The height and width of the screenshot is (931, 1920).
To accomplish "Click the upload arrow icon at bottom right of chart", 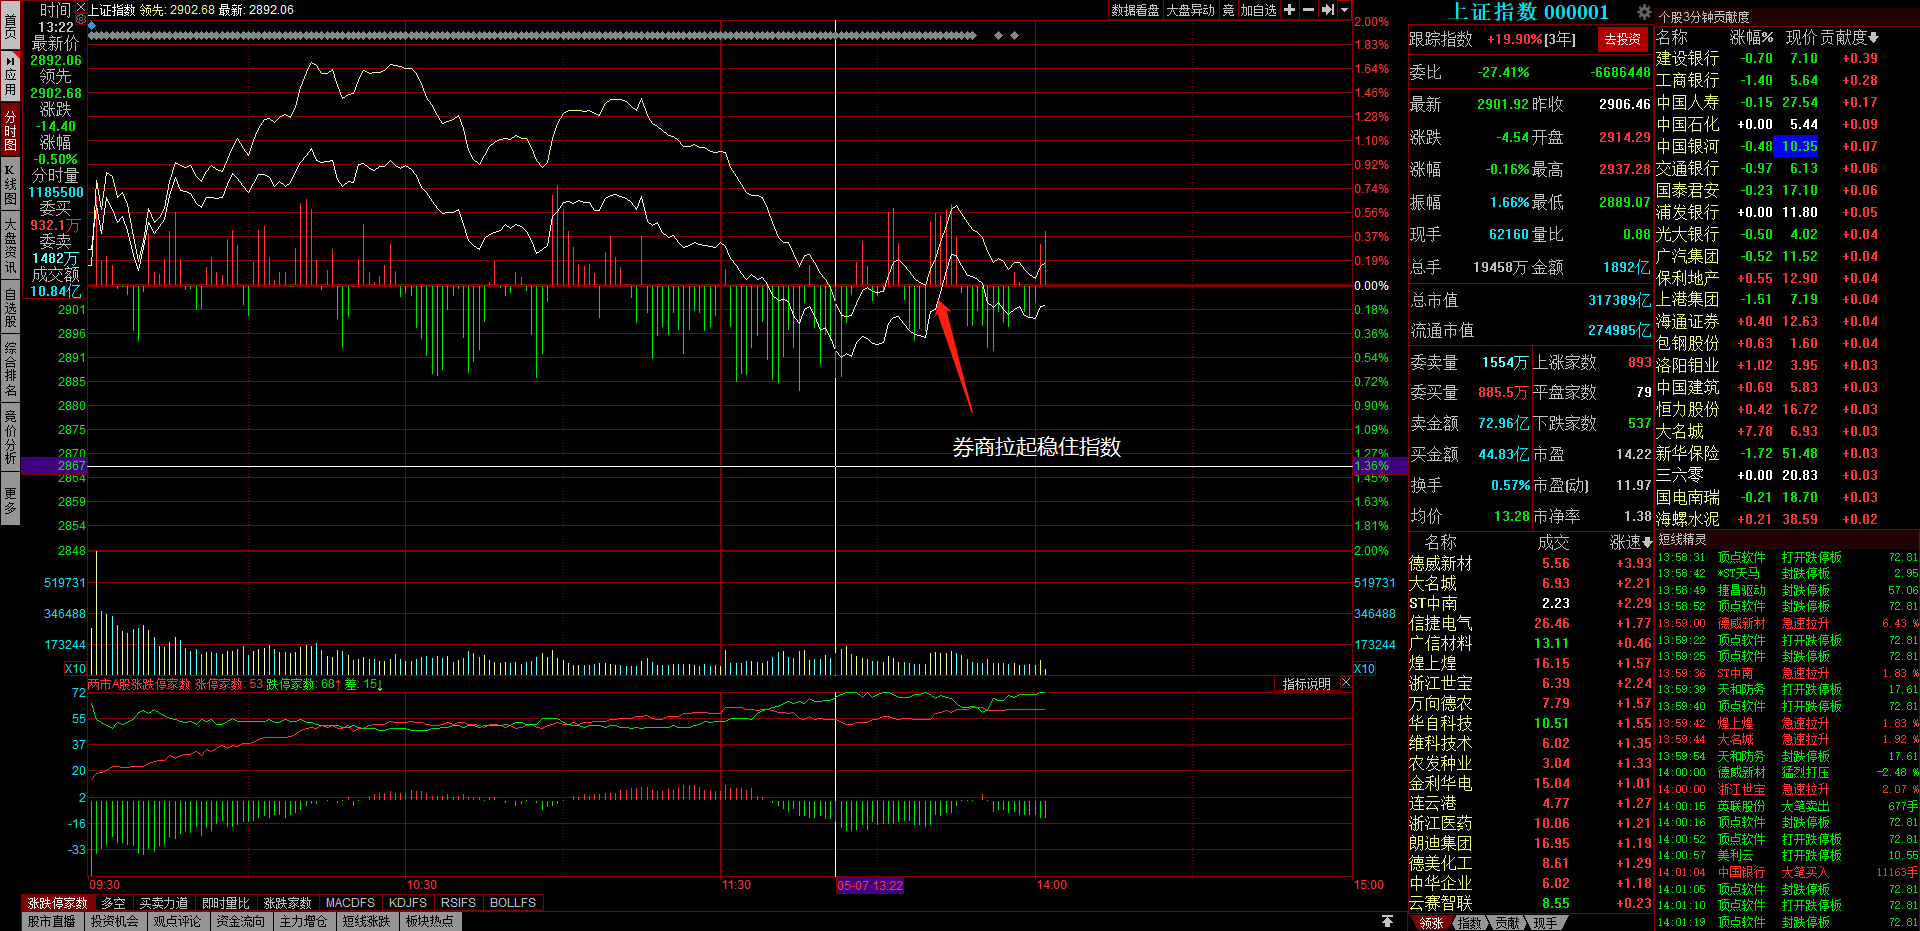I will (x=1387, y=921).
